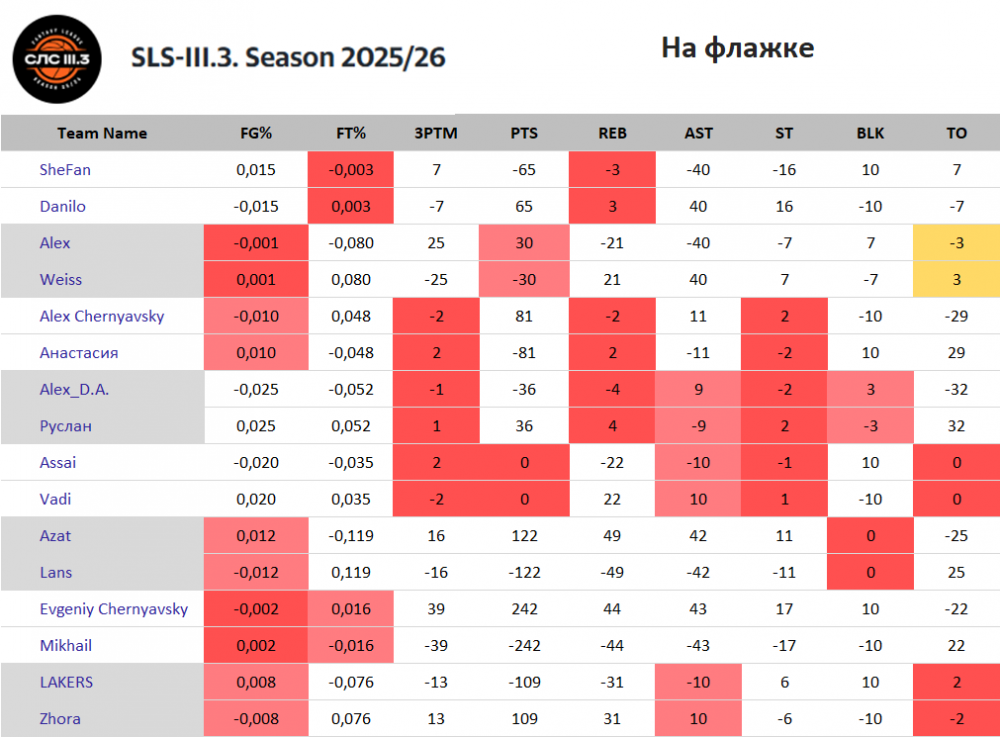Click the yellow TO cell in Alex's row

click(956, 243)
